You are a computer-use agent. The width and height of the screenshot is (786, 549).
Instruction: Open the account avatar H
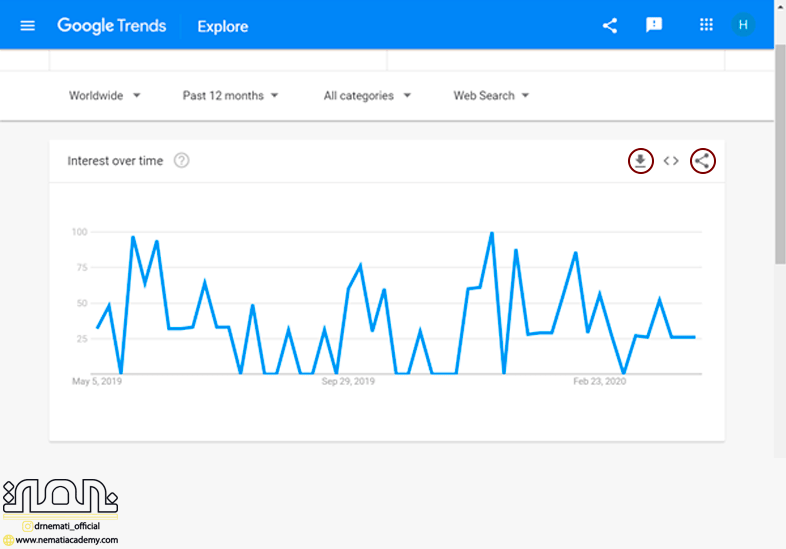pyautogui.click(x=742, y=25)
